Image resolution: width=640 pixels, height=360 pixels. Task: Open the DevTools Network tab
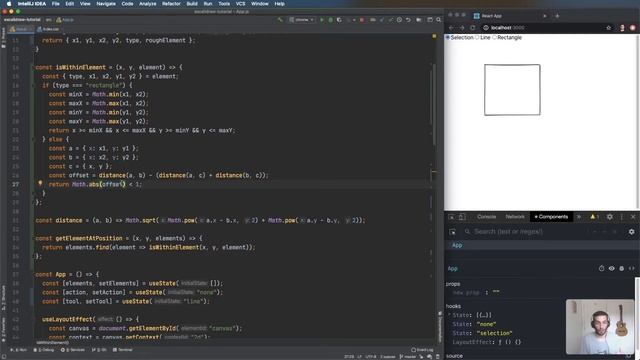click(515, 217)
